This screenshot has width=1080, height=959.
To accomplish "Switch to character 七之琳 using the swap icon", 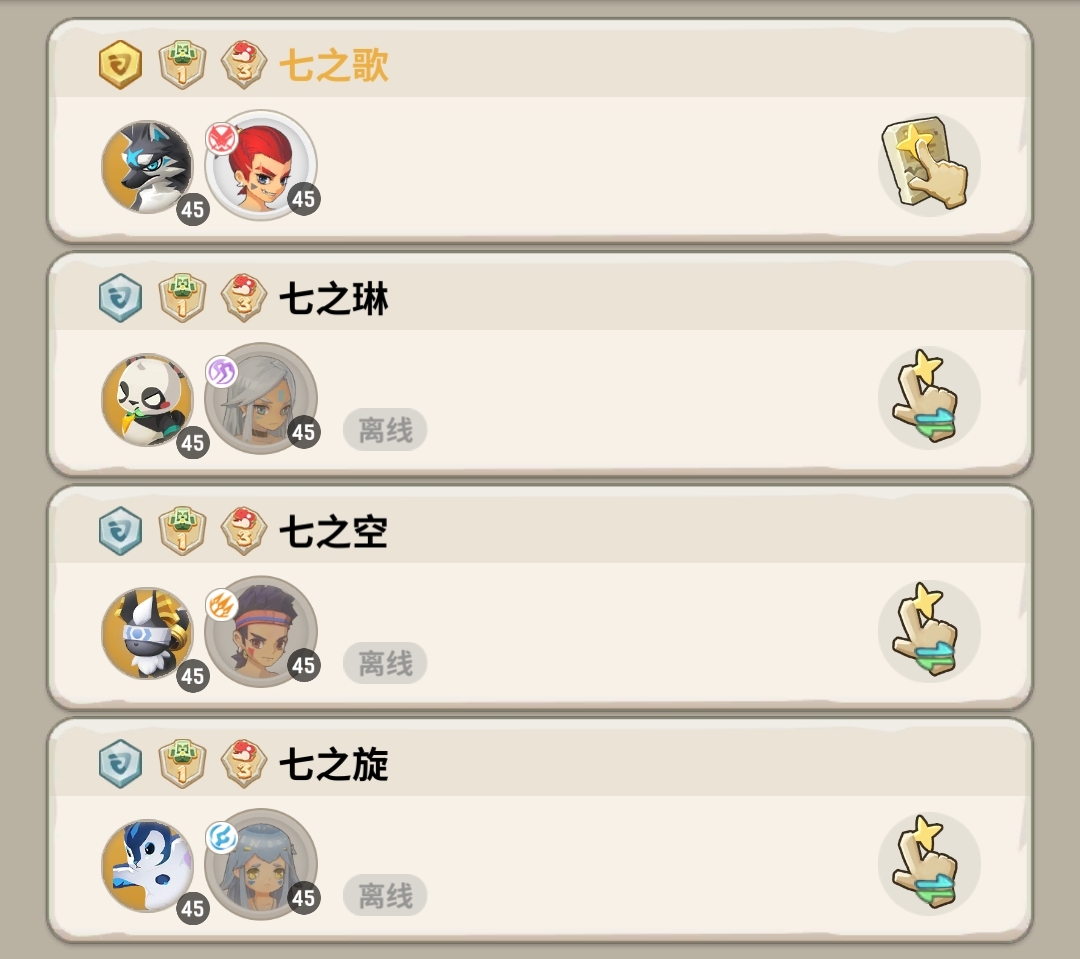I will pyautogui.click(x=929, y=398).
